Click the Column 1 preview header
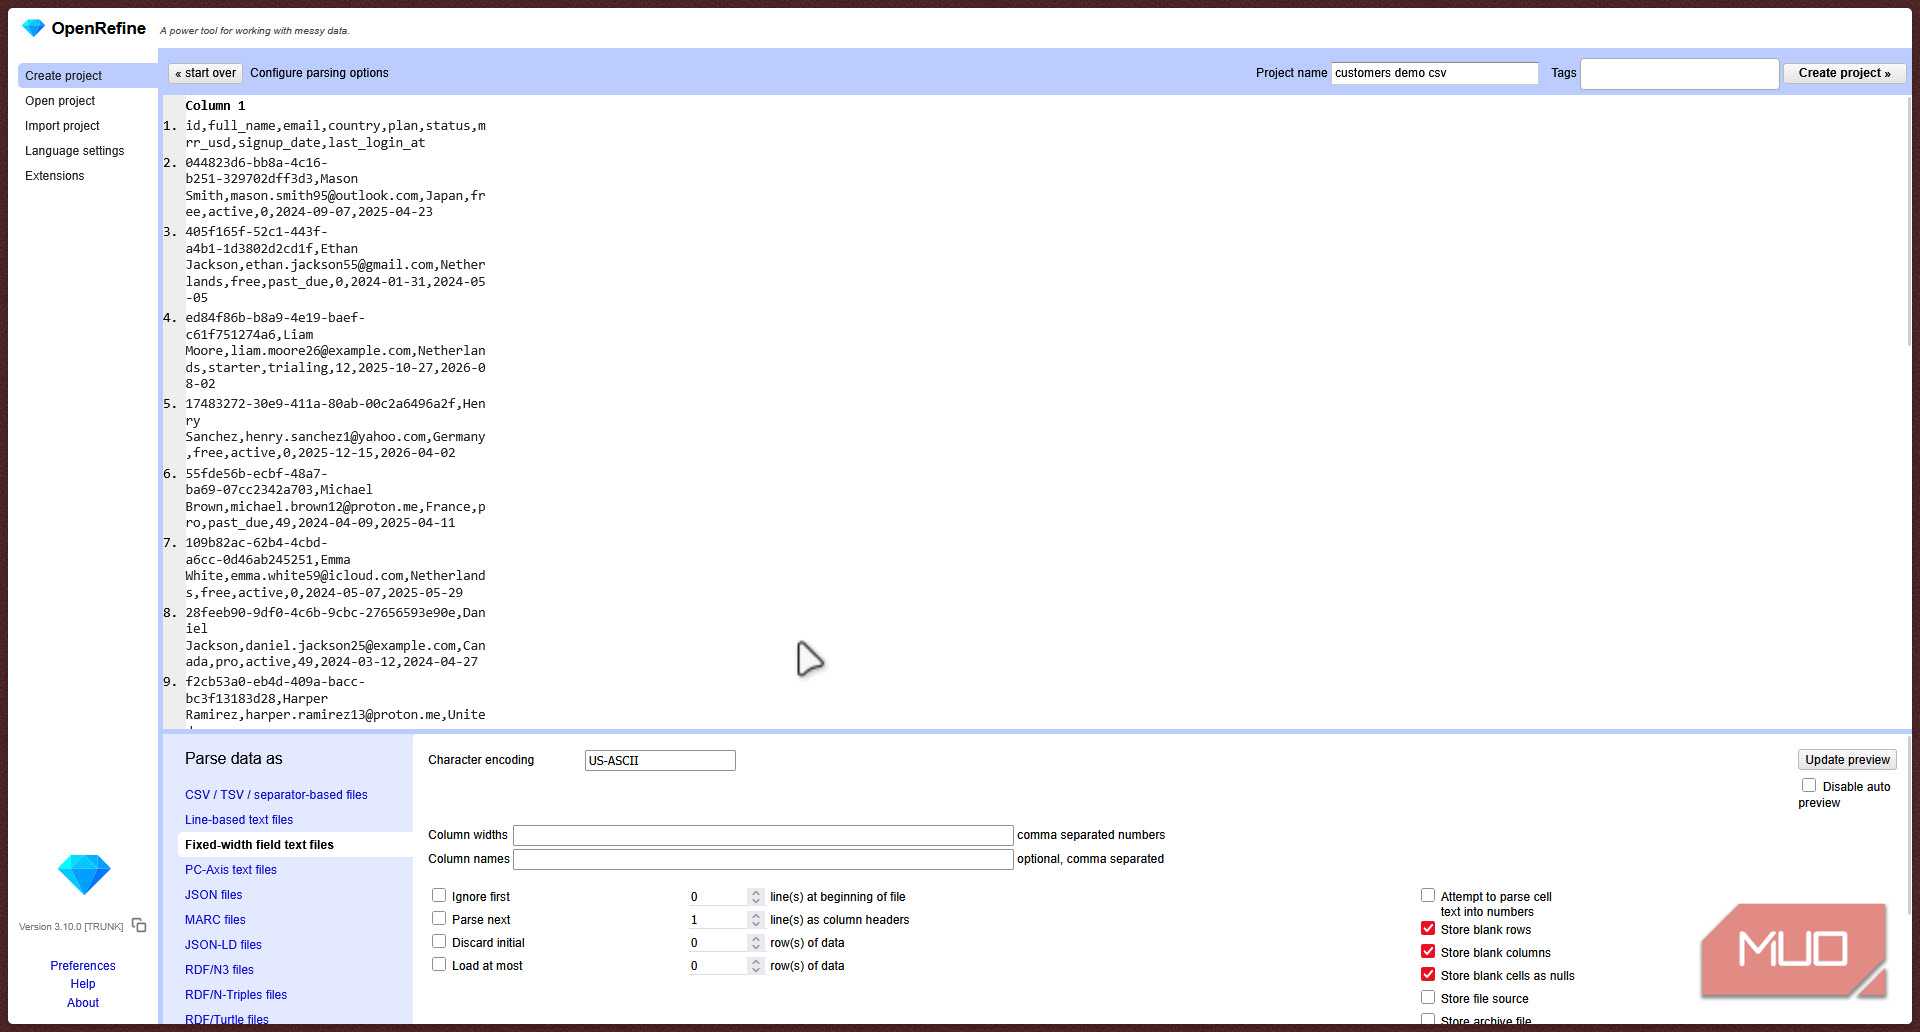 (x=215, y=106)
